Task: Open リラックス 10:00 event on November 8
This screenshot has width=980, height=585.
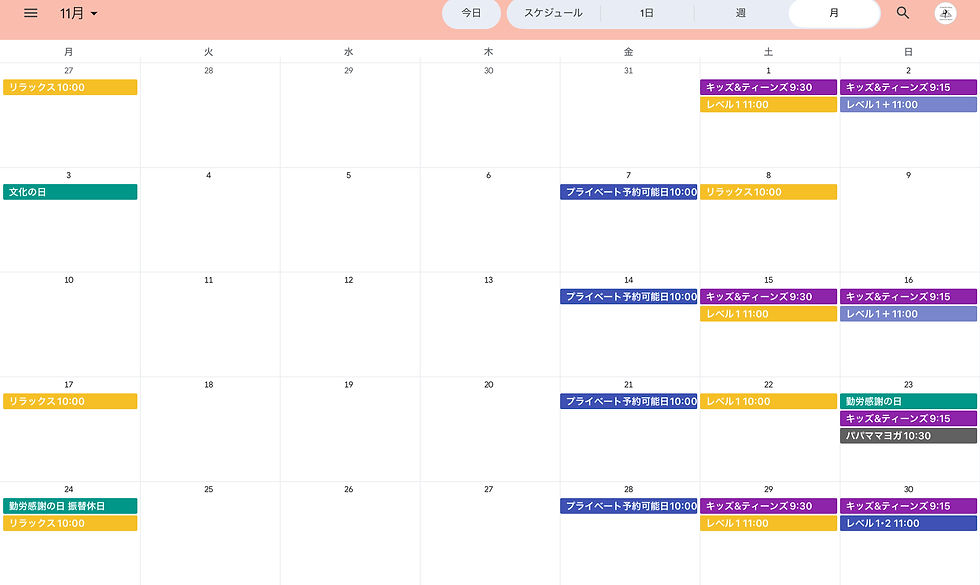Action: (x=768, y=192)
